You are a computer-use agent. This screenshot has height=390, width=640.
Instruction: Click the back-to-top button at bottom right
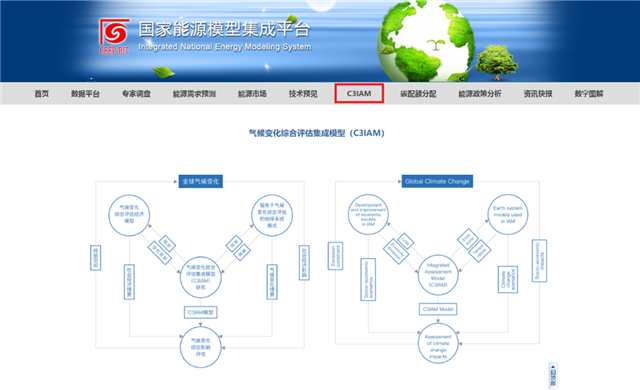(x=553, y=375)
